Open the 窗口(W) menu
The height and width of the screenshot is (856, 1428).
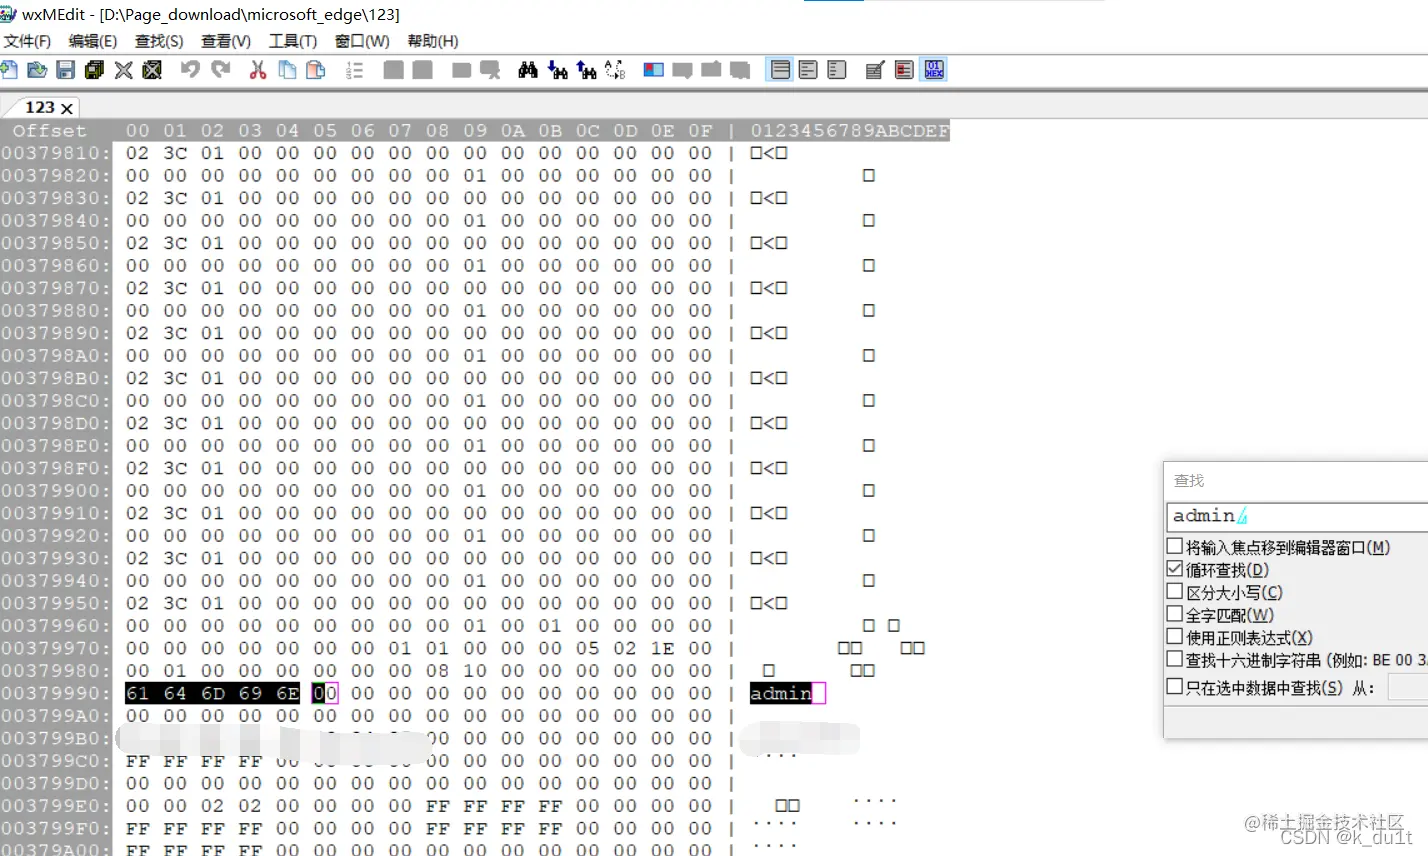pos(362,41)
